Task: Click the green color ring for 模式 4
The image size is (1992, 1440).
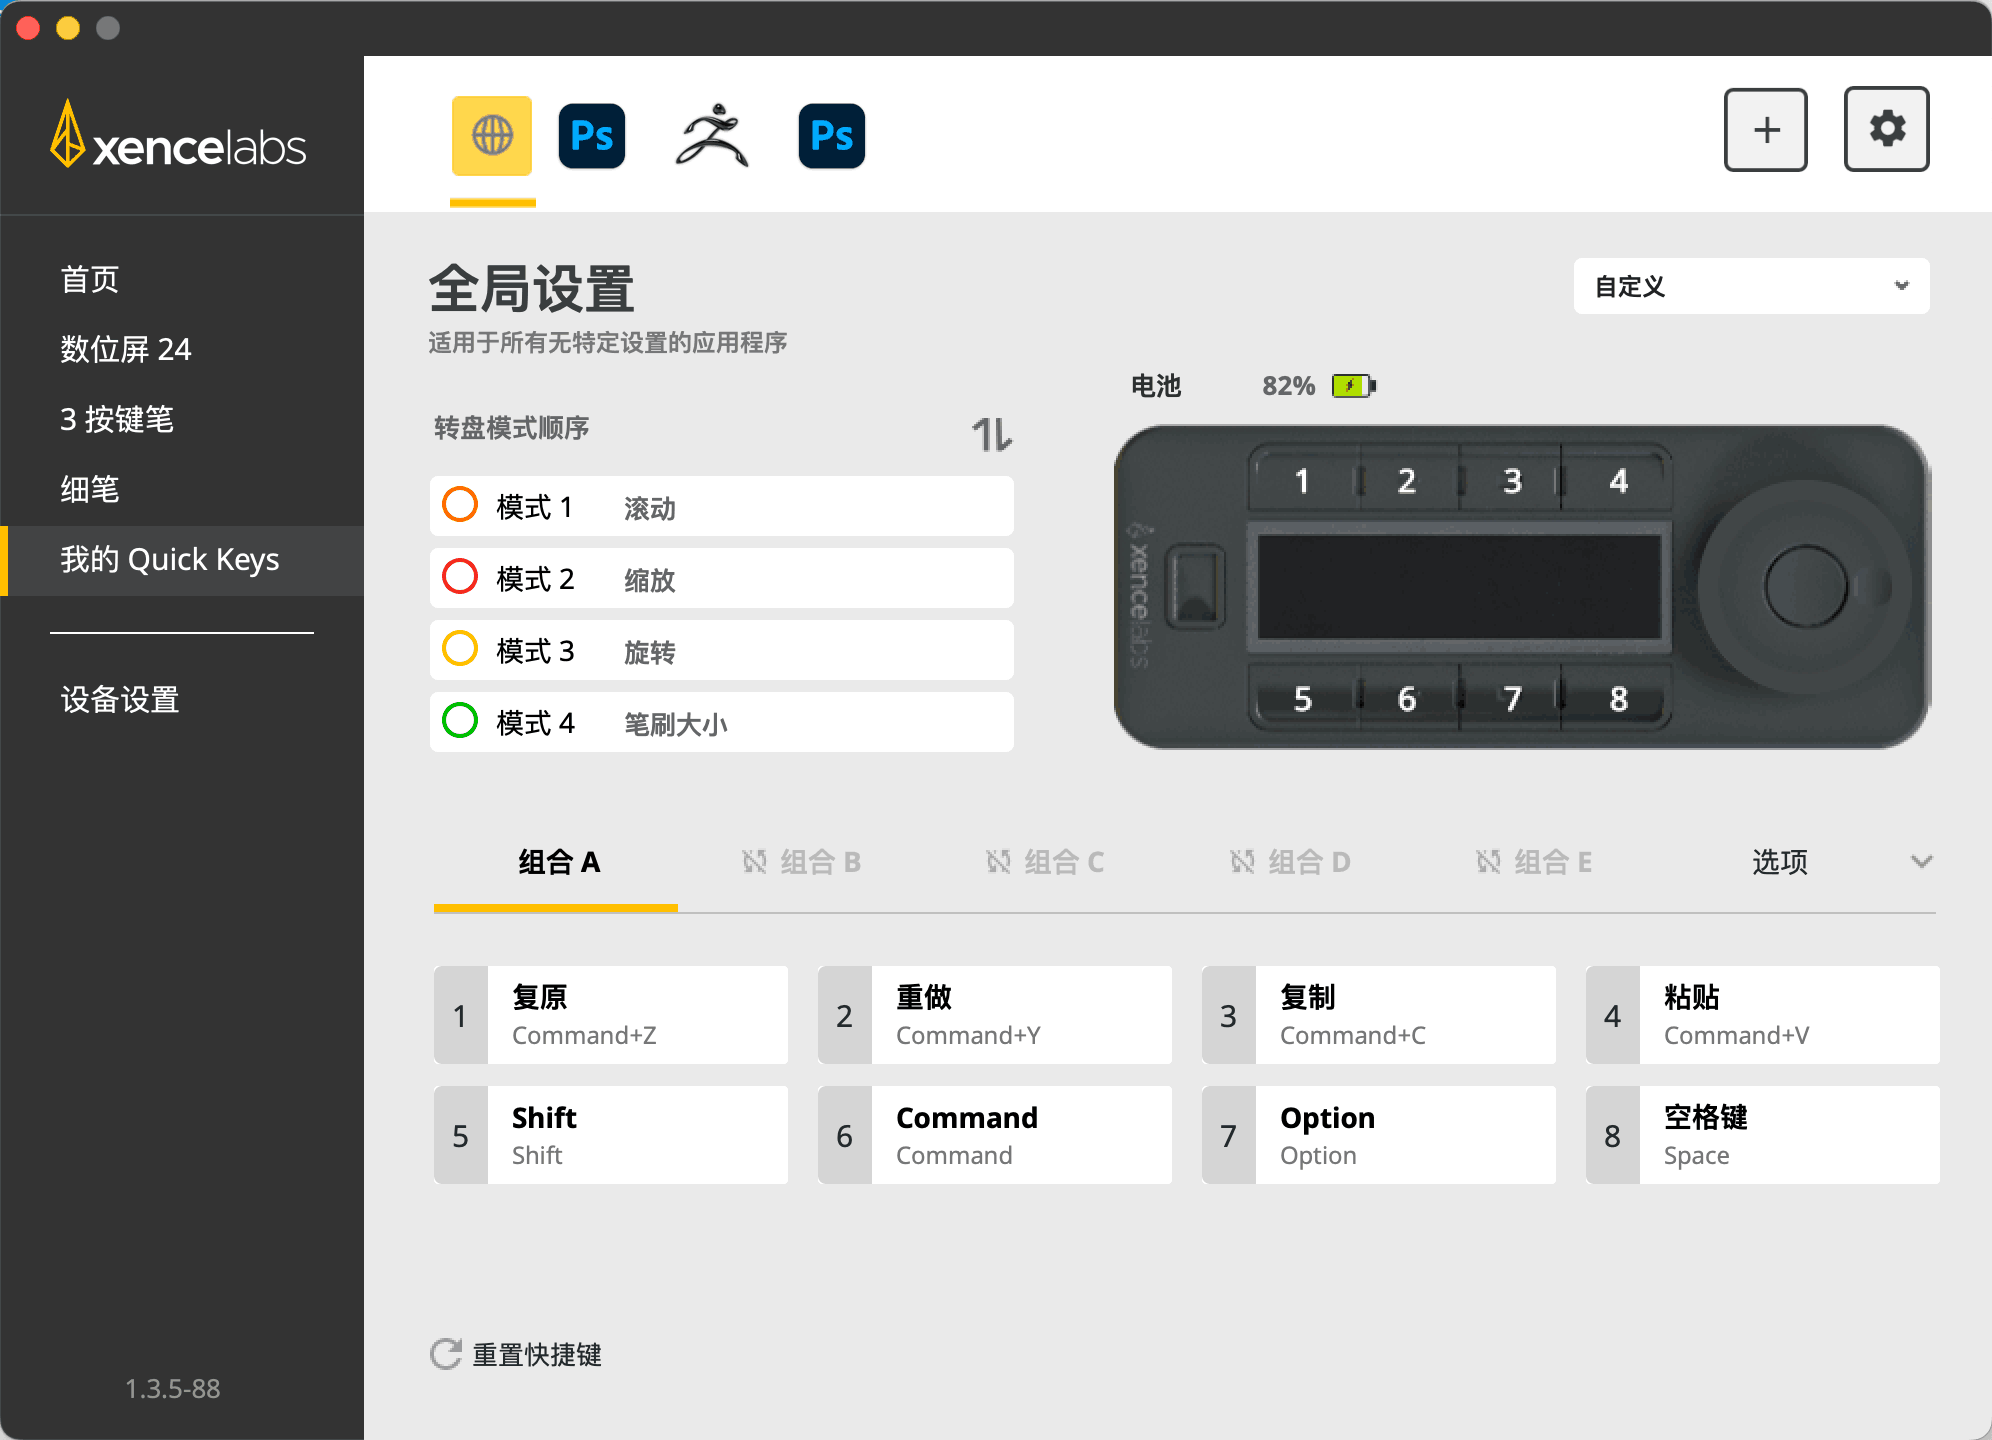Action: click(460, 721)
